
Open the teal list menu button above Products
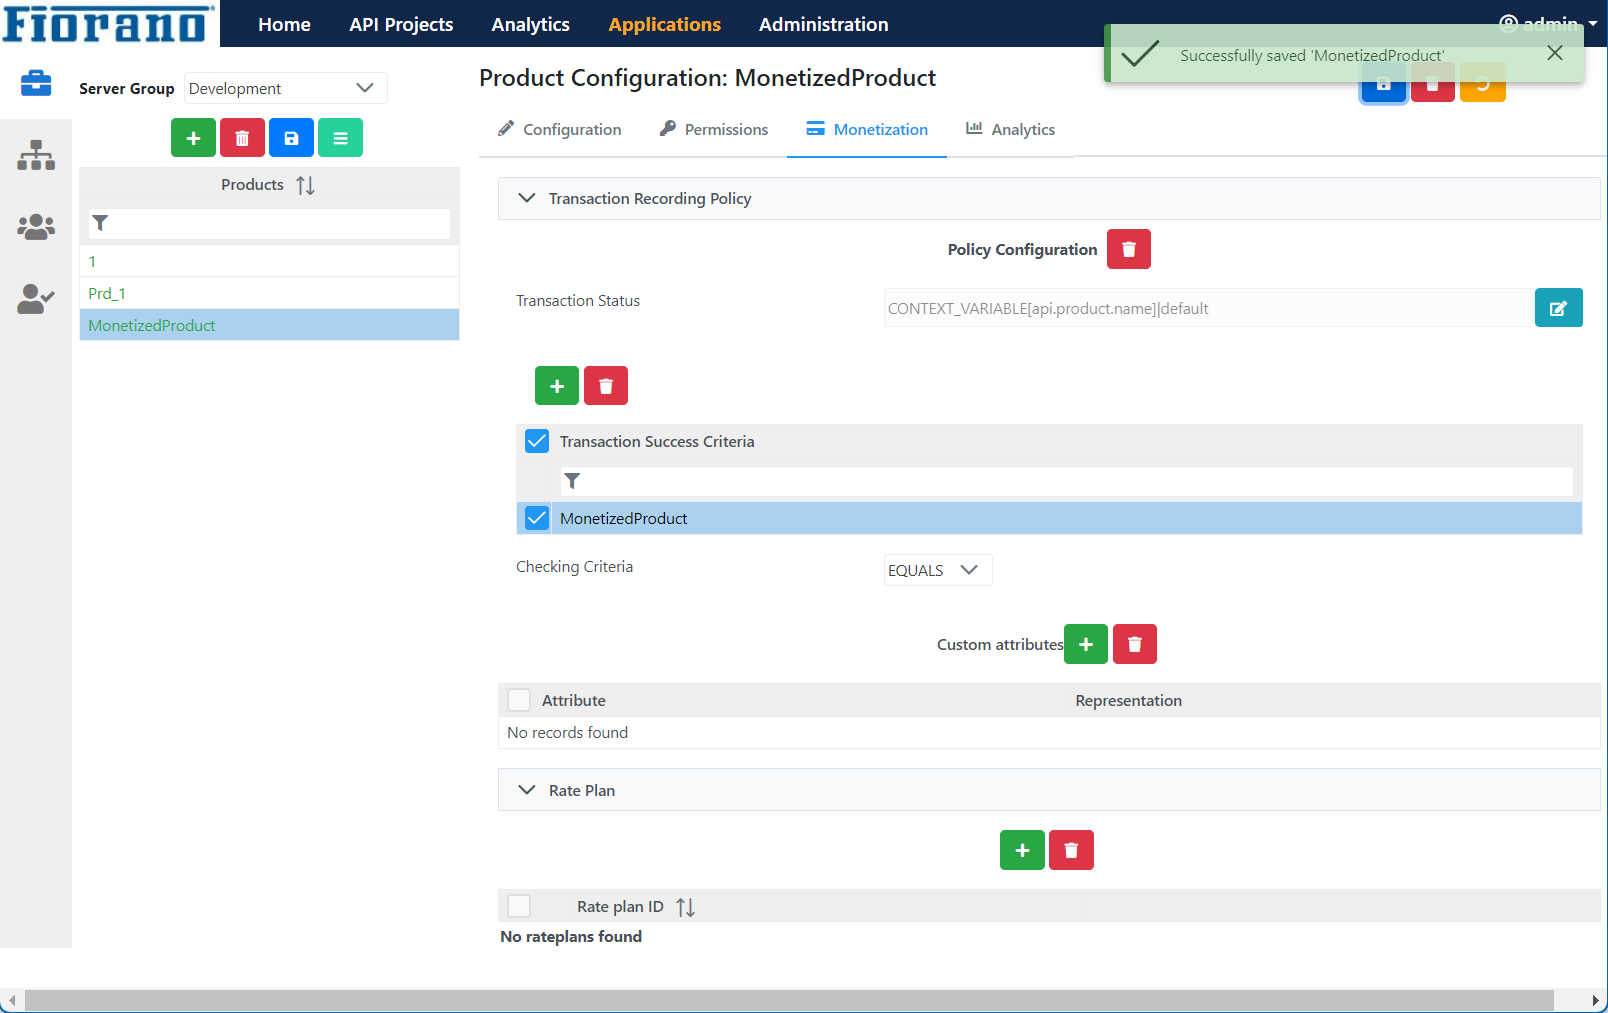[340, 138]
